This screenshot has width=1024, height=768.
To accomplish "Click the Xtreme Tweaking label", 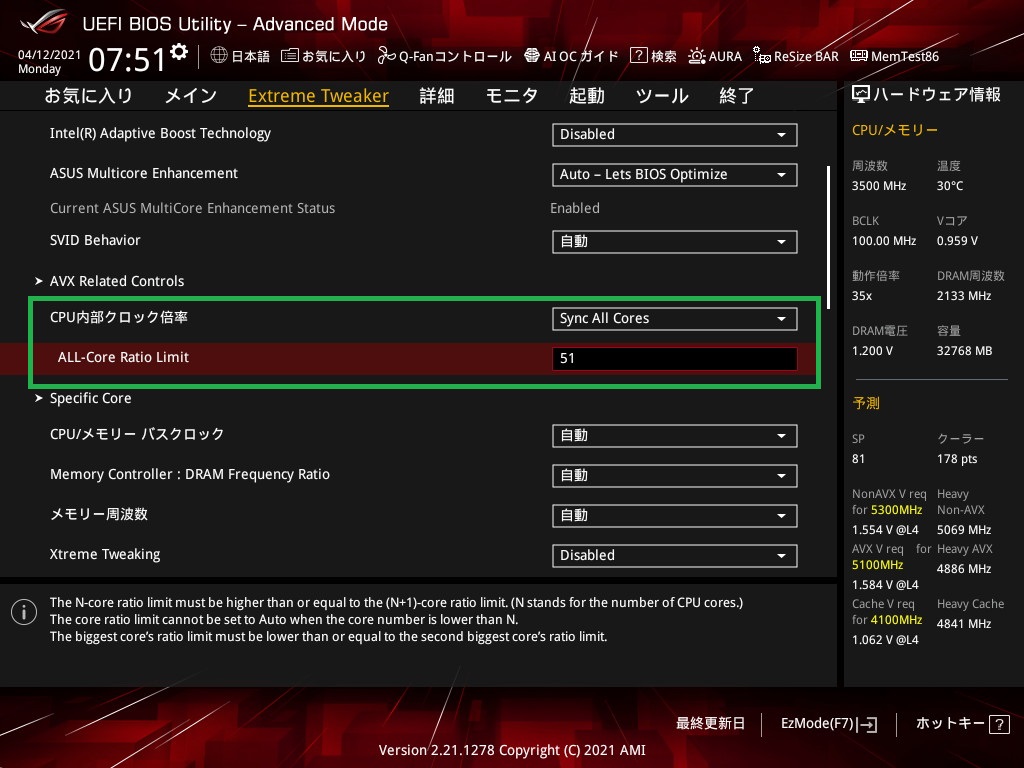I will 105,554.
